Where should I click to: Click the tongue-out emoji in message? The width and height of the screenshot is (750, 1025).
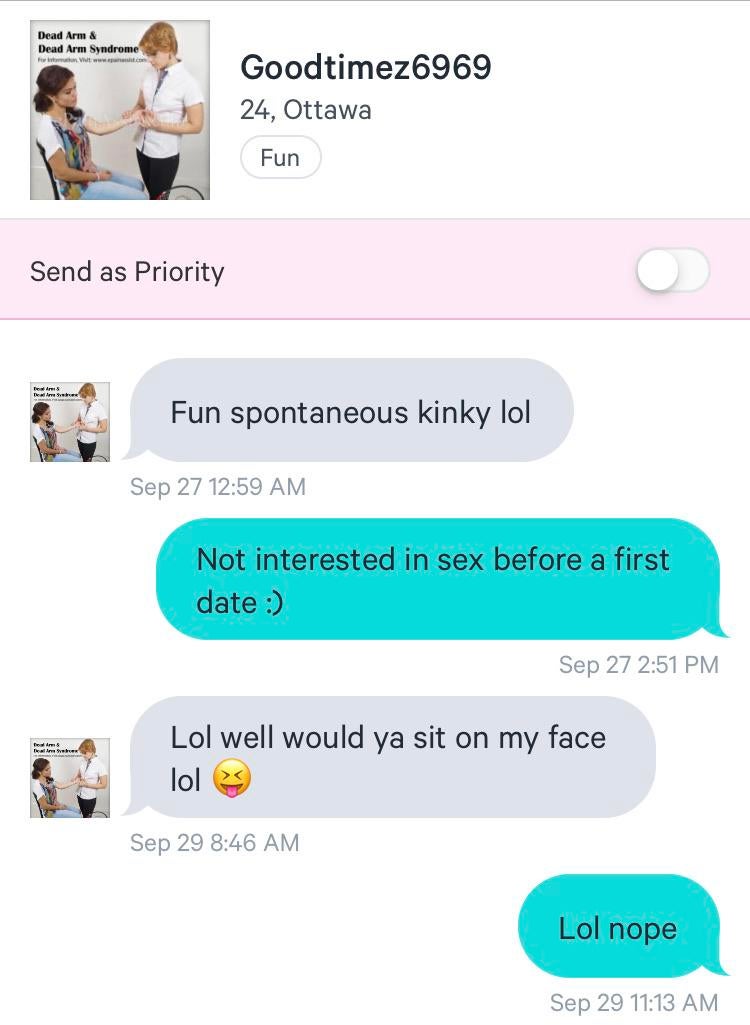[x=232, y=778]
